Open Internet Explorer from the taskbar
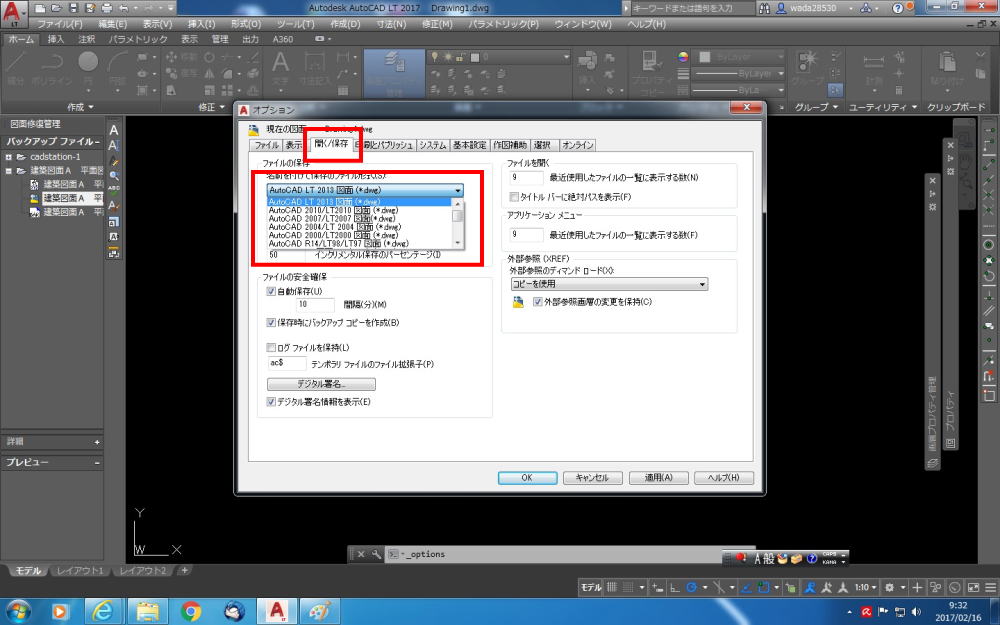This screenshot has width=1000, height=625. [102, 612]
